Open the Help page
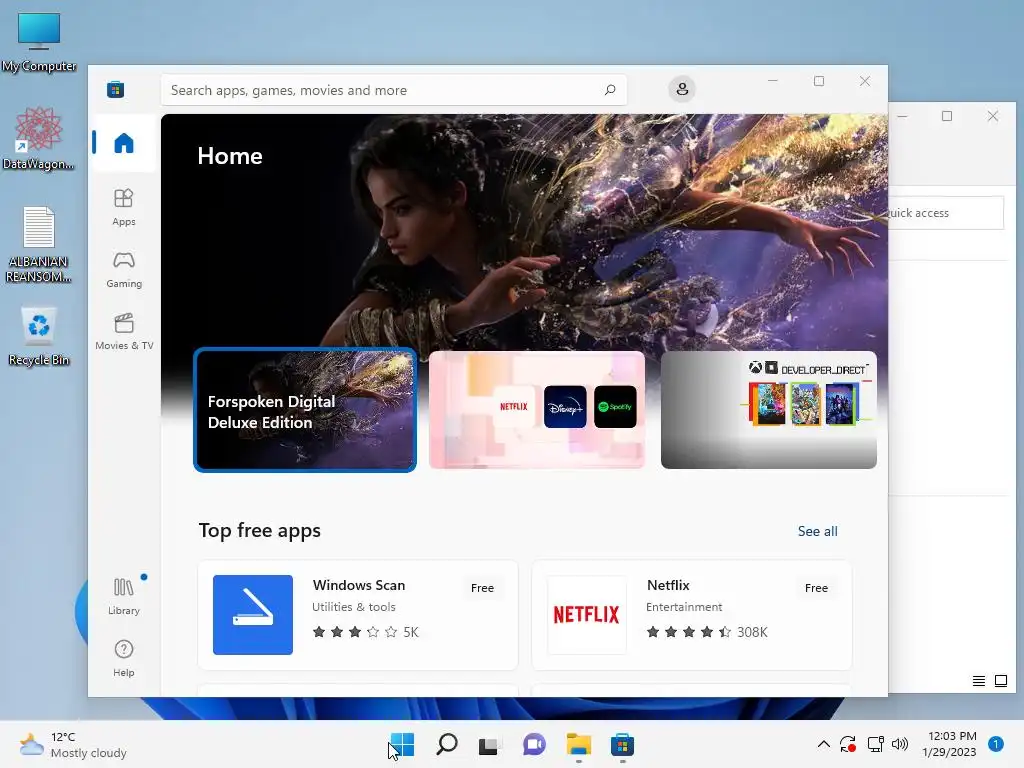1024x768 pixels. coord(123,658)
